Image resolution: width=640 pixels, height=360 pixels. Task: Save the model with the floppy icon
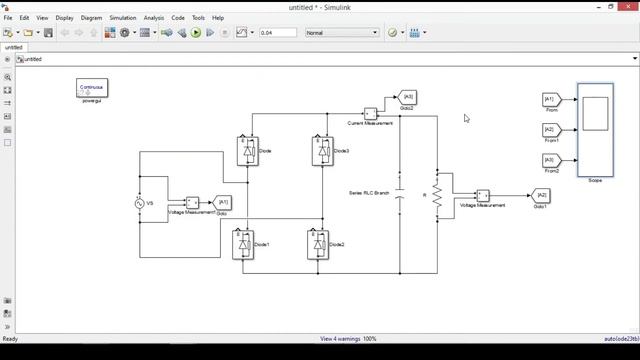[48, 33]
